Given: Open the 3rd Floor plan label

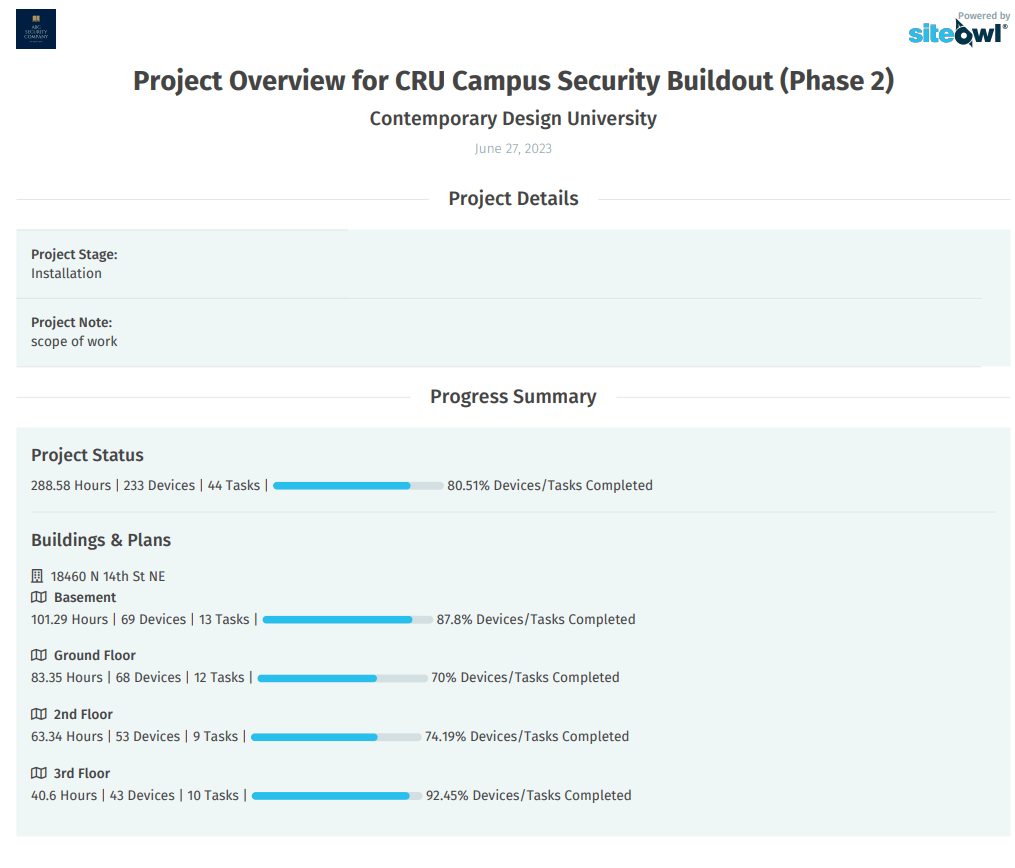Looking at the screenshot, I should [82, 773].
